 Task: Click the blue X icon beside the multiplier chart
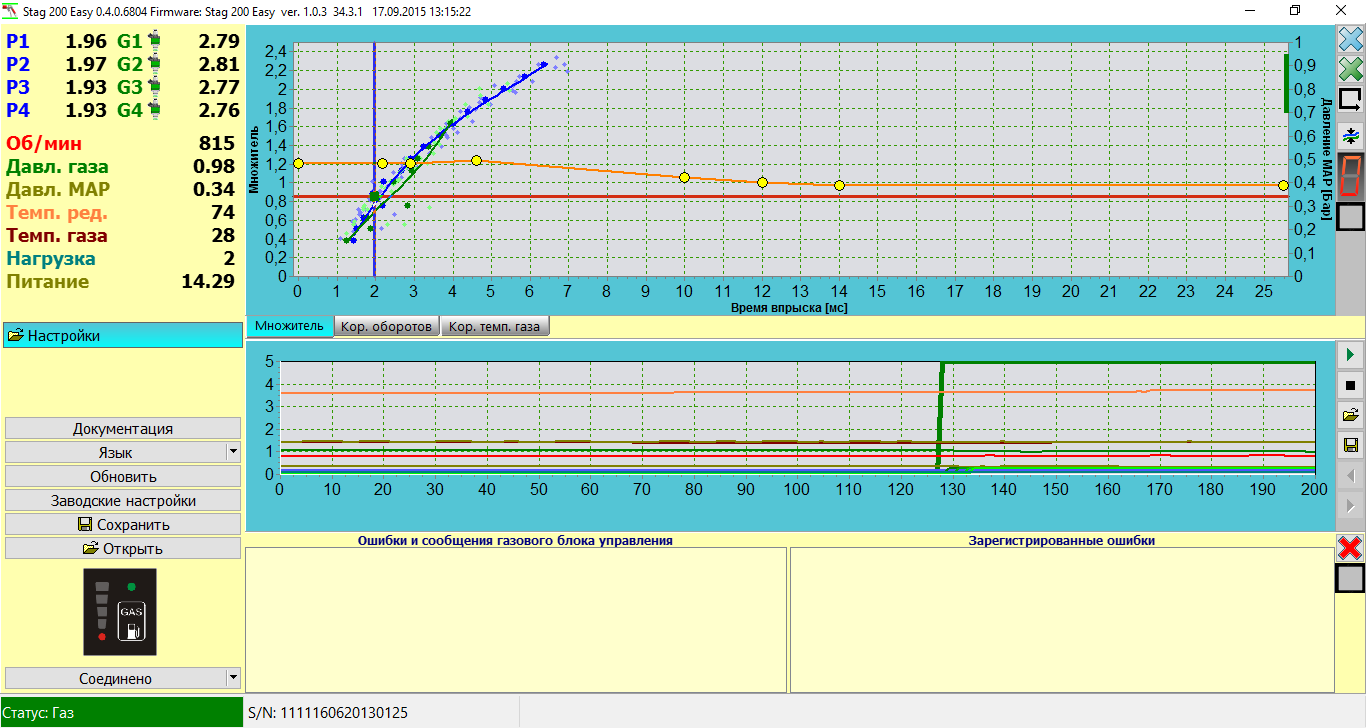pyautogui.click(x=1350, y=40)
